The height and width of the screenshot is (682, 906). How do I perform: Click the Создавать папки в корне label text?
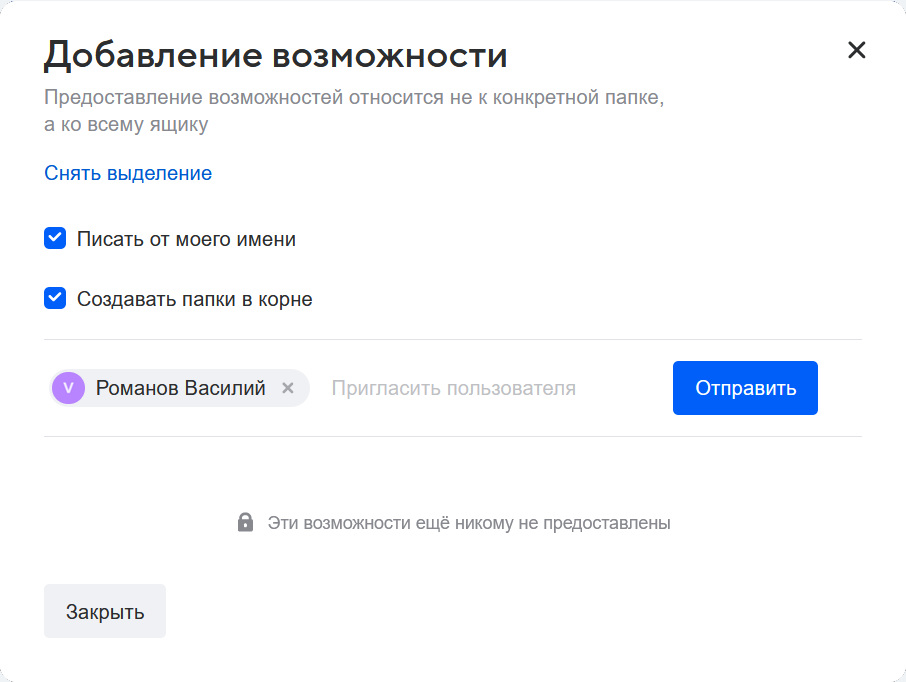point(194,299)
